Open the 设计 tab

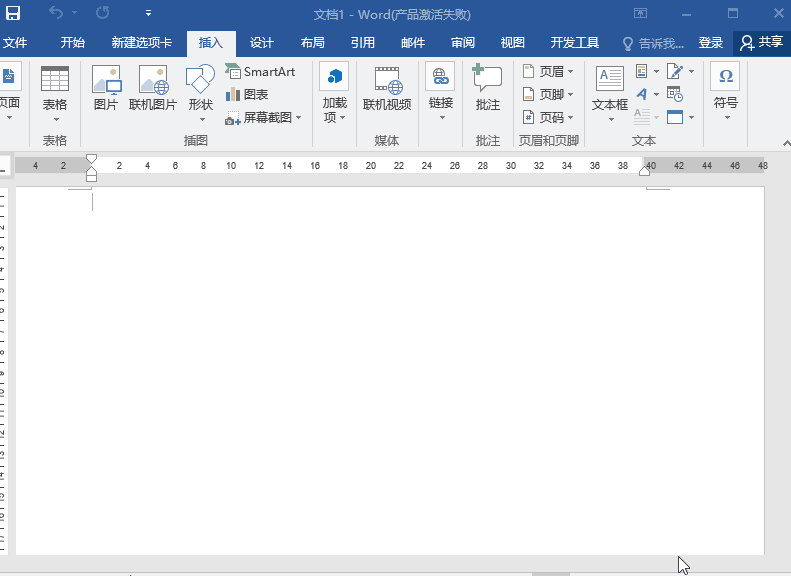pos(262,43)
